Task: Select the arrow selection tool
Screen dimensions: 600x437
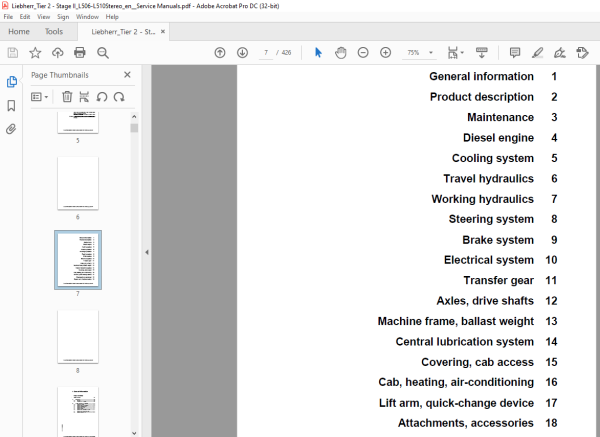Action: [318, 52]
